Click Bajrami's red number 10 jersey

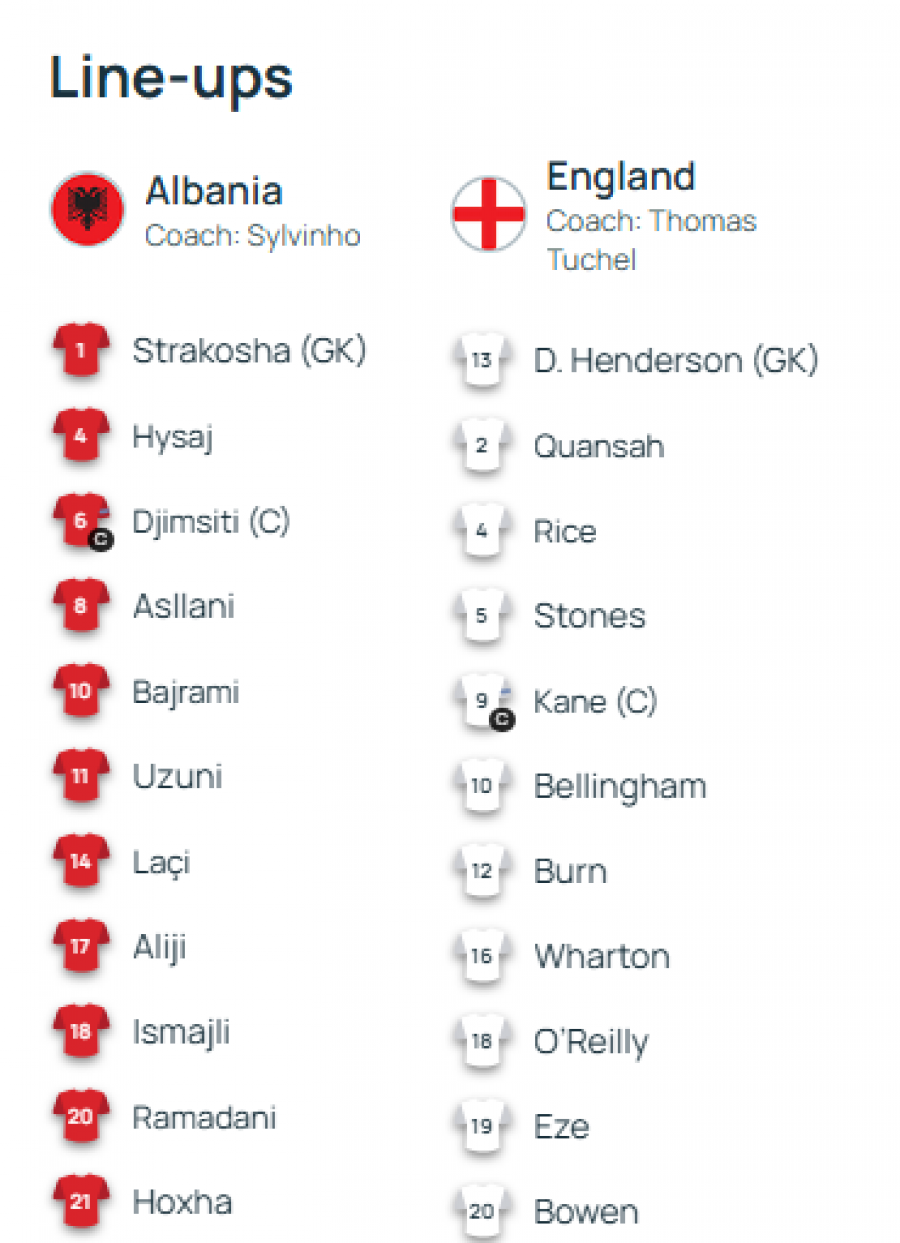tap(80, 691)
